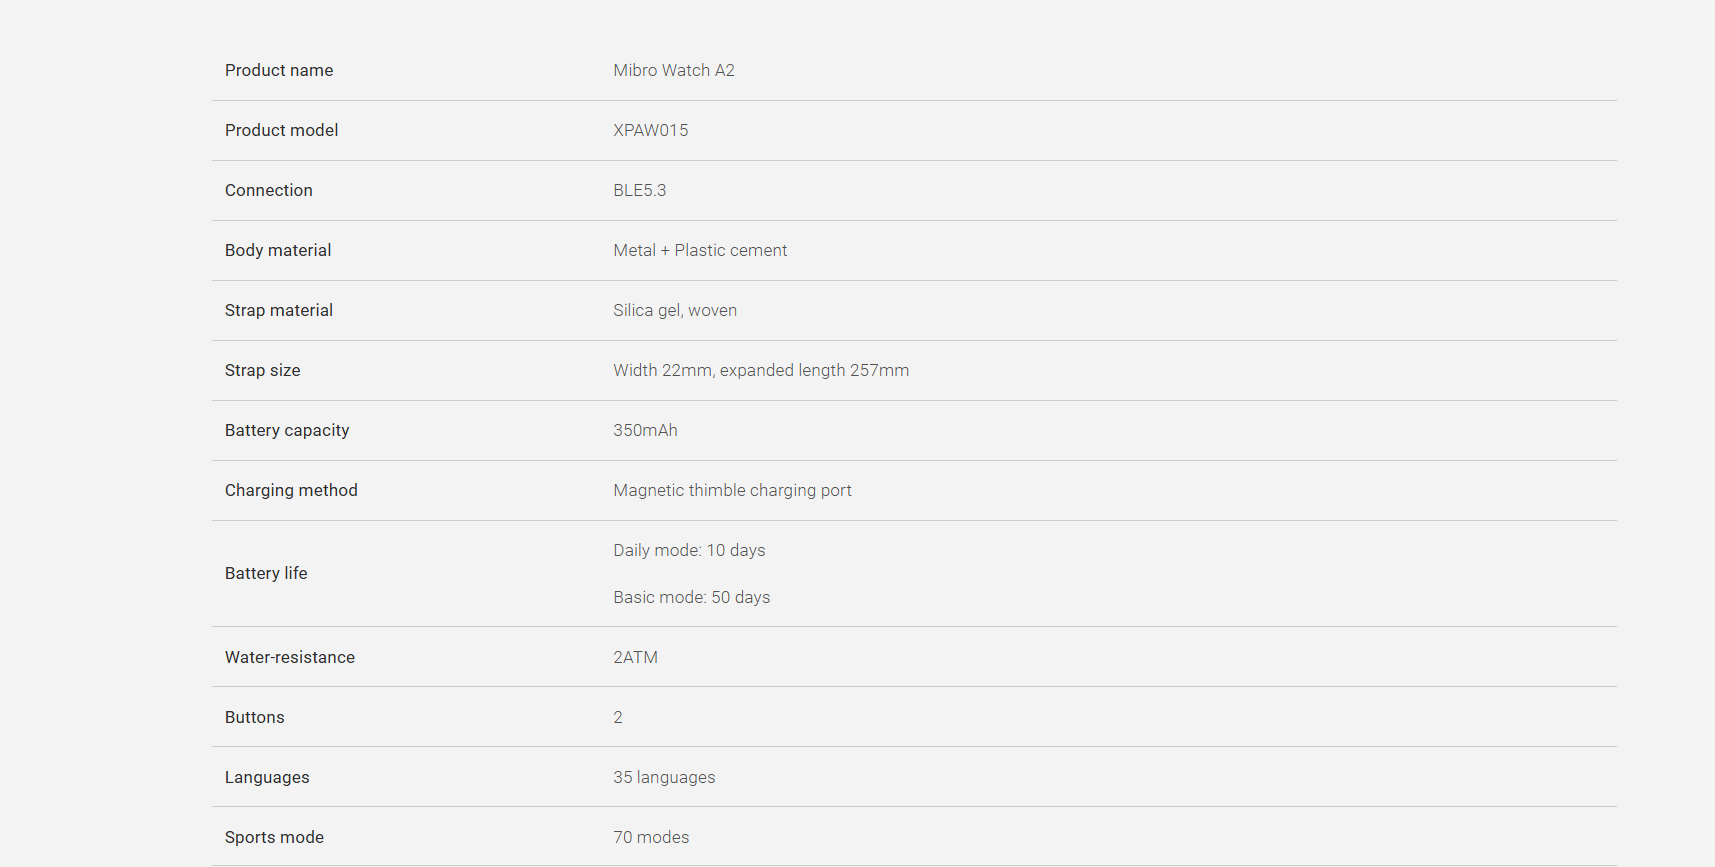Click the Strap material label
Image resolution: width=1715 pixels, height=867 pixels.
pos(279,310)
